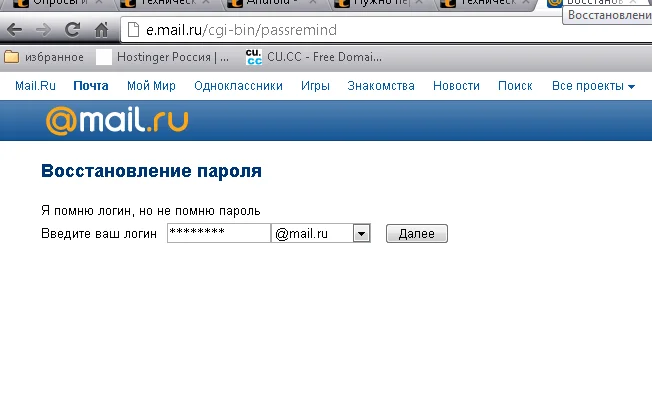Screen dimensions: 652x400
Task: Click the browser forward arrow
Action: [43, 30]
